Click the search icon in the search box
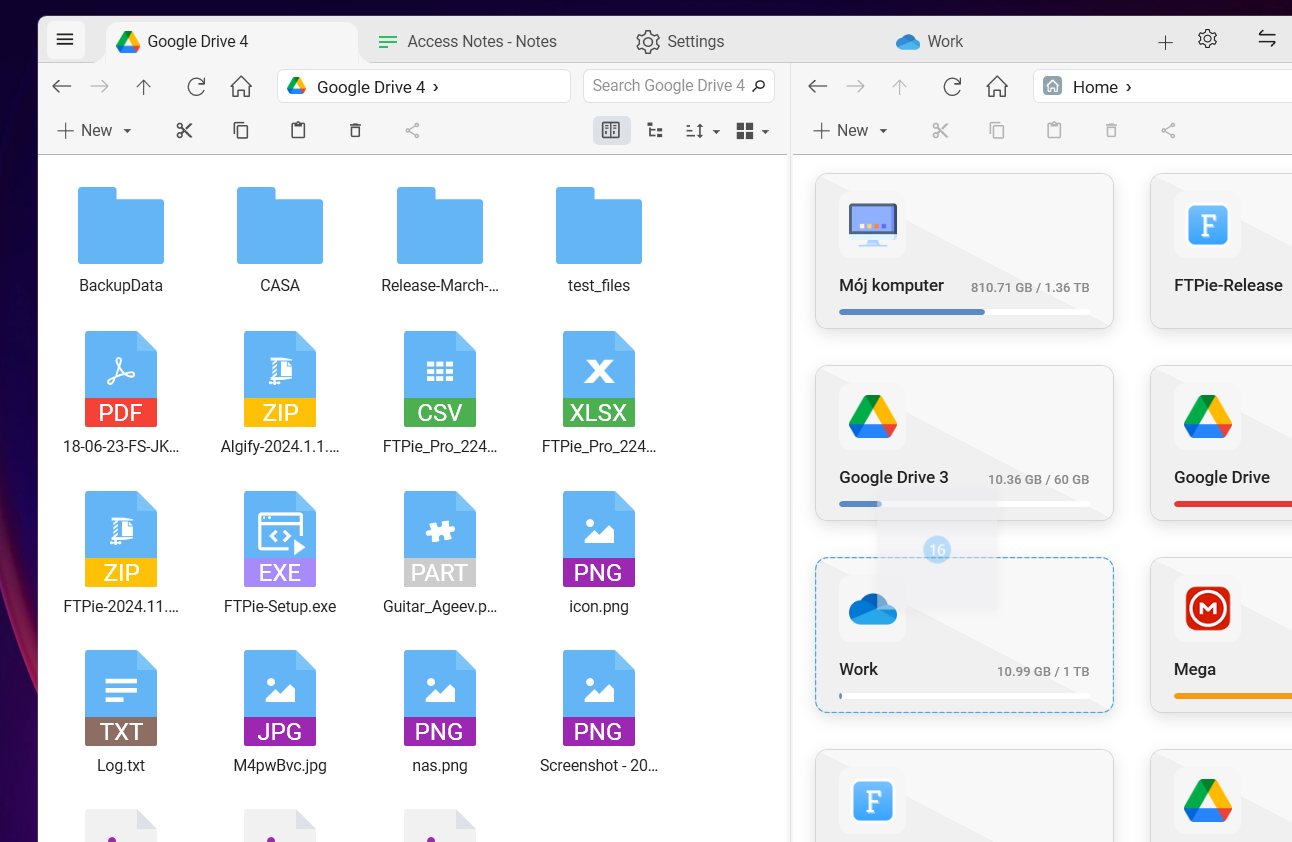 pyautogui.click(x=760, y=86)
